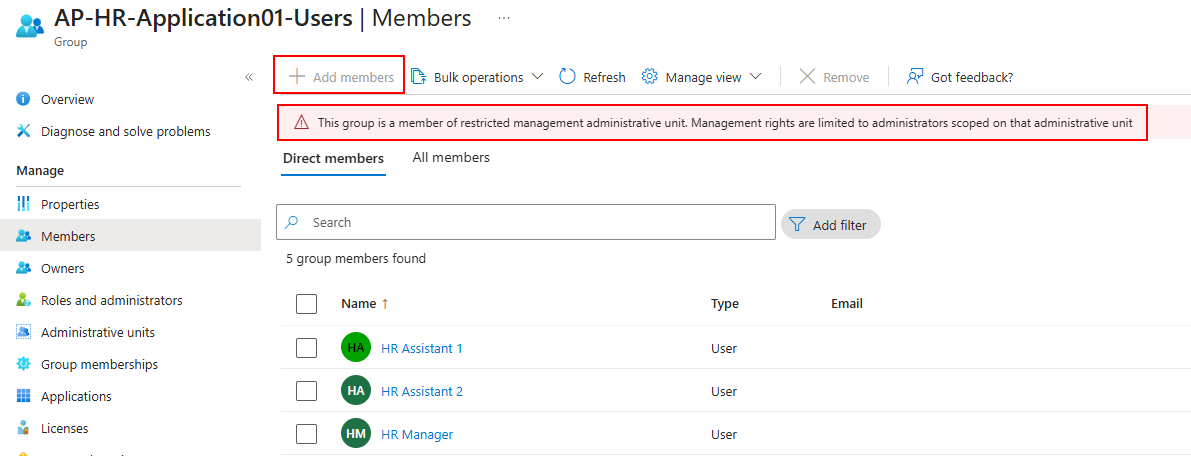Click the Got feedback? label

click(972, 77)
